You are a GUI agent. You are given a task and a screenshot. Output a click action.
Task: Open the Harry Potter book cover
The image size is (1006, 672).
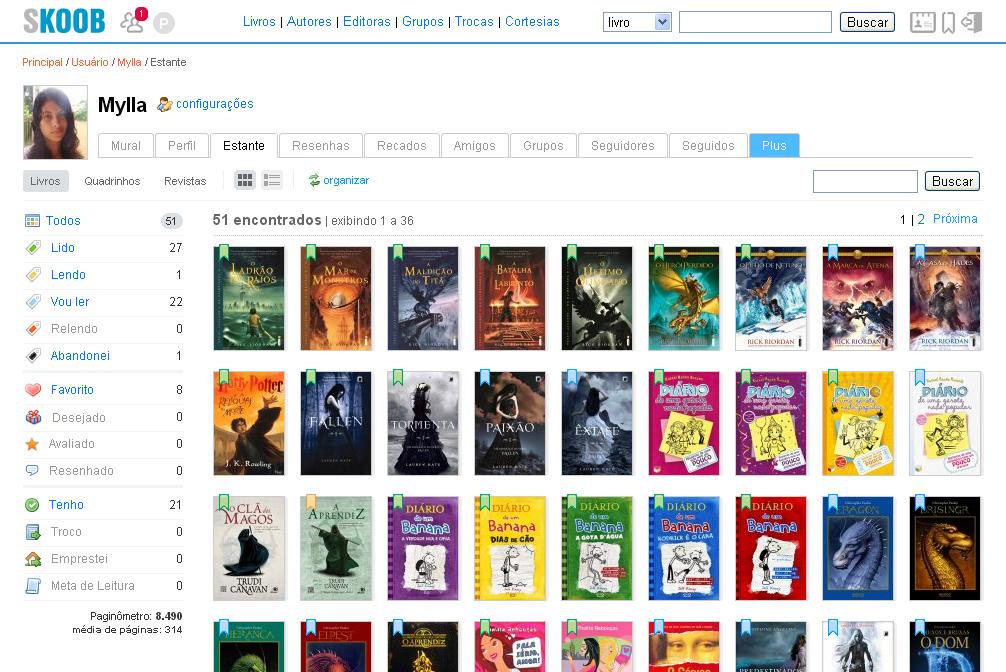point(249,424)
